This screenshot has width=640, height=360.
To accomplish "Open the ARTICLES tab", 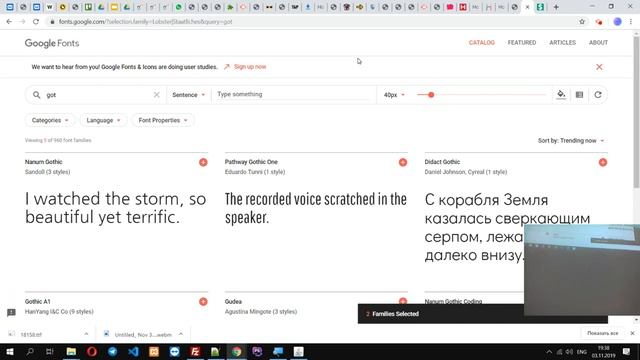I will pyautogui.click(x=562, y=42).
